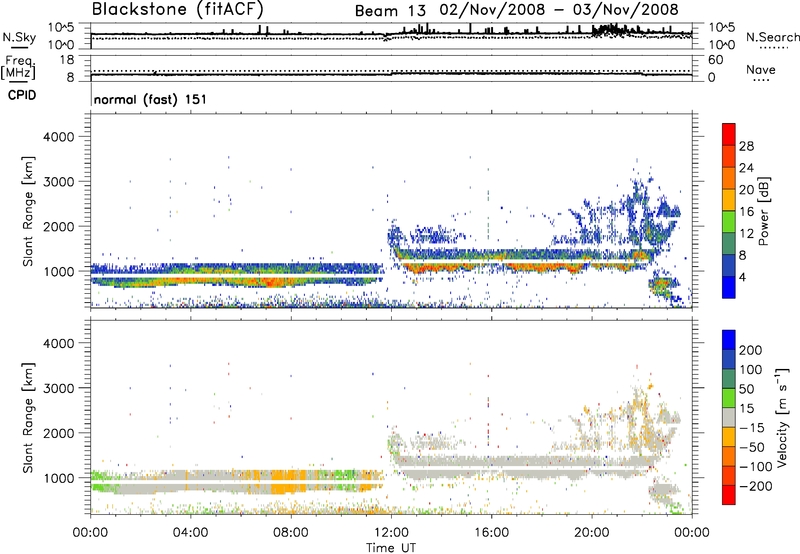Image resolution: width=800 pixels, height=554 pixels.
Task: Click the 20:00 time axis label
Action: pyautogui.click(x=592, y=533)
